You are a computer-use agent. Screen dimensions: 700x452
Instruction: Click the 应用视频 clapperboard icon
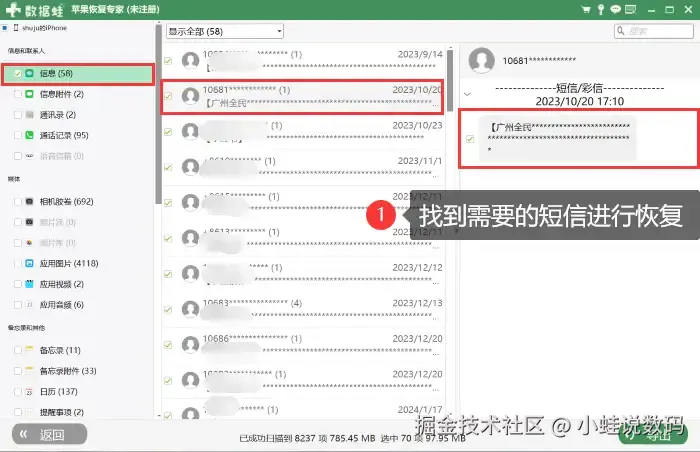(29, 284)
